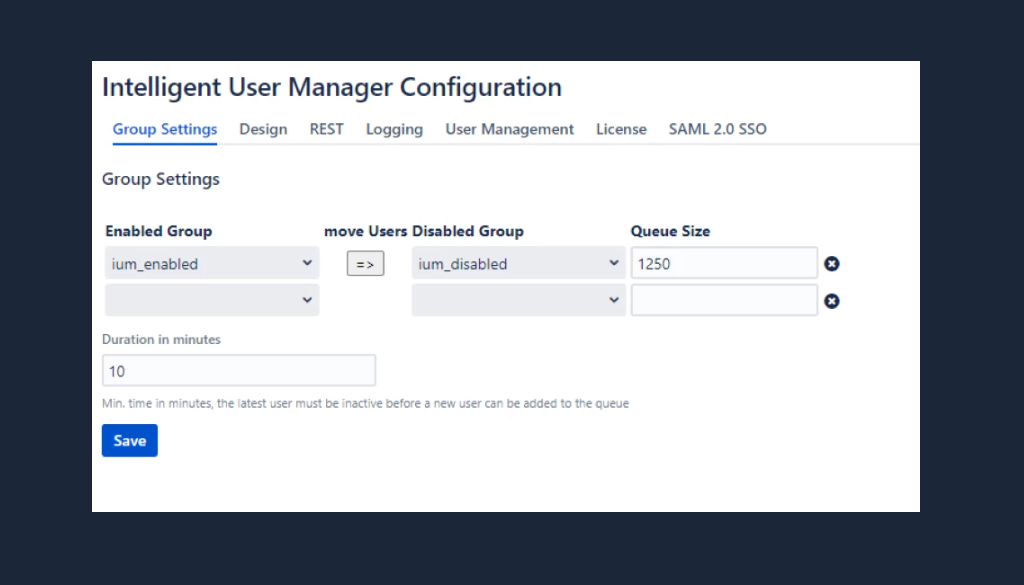Open the REST tab
Viewport: 1024px width, 585px height.
point(327,129)
